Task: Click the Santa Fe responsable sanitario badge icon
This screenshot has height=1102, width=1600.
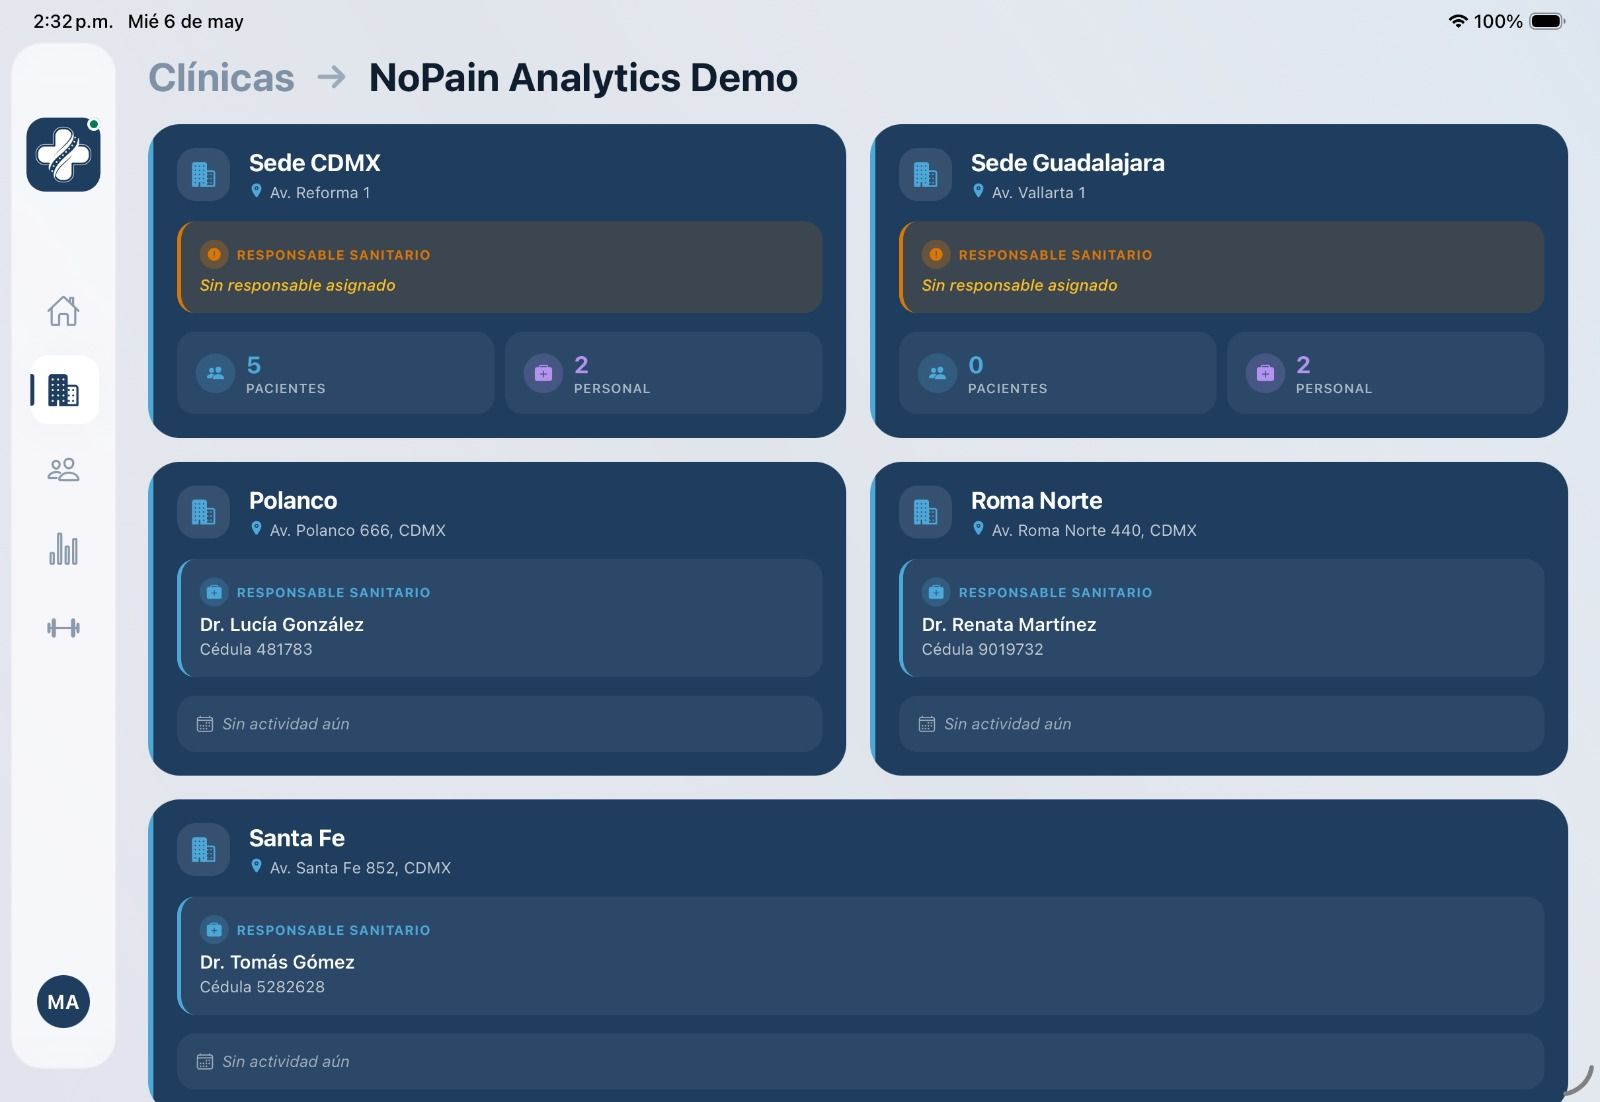Action: (x=214, y=930)
